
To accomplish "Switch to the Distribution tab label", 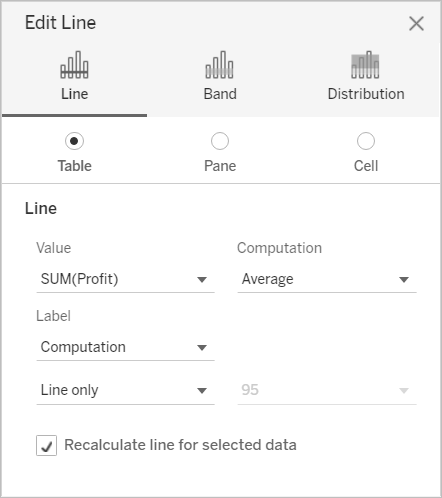I will click(x=366, y=94).
